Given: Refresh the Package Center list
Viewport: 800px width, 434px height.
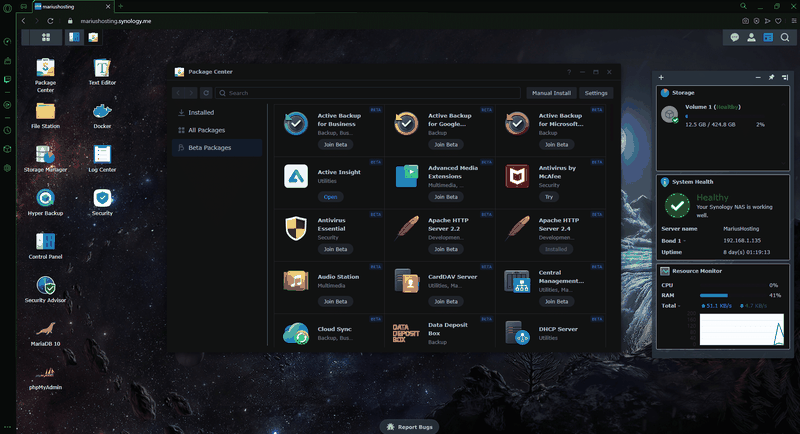Looking at the screenshot, I should click(x=206, y=93).
